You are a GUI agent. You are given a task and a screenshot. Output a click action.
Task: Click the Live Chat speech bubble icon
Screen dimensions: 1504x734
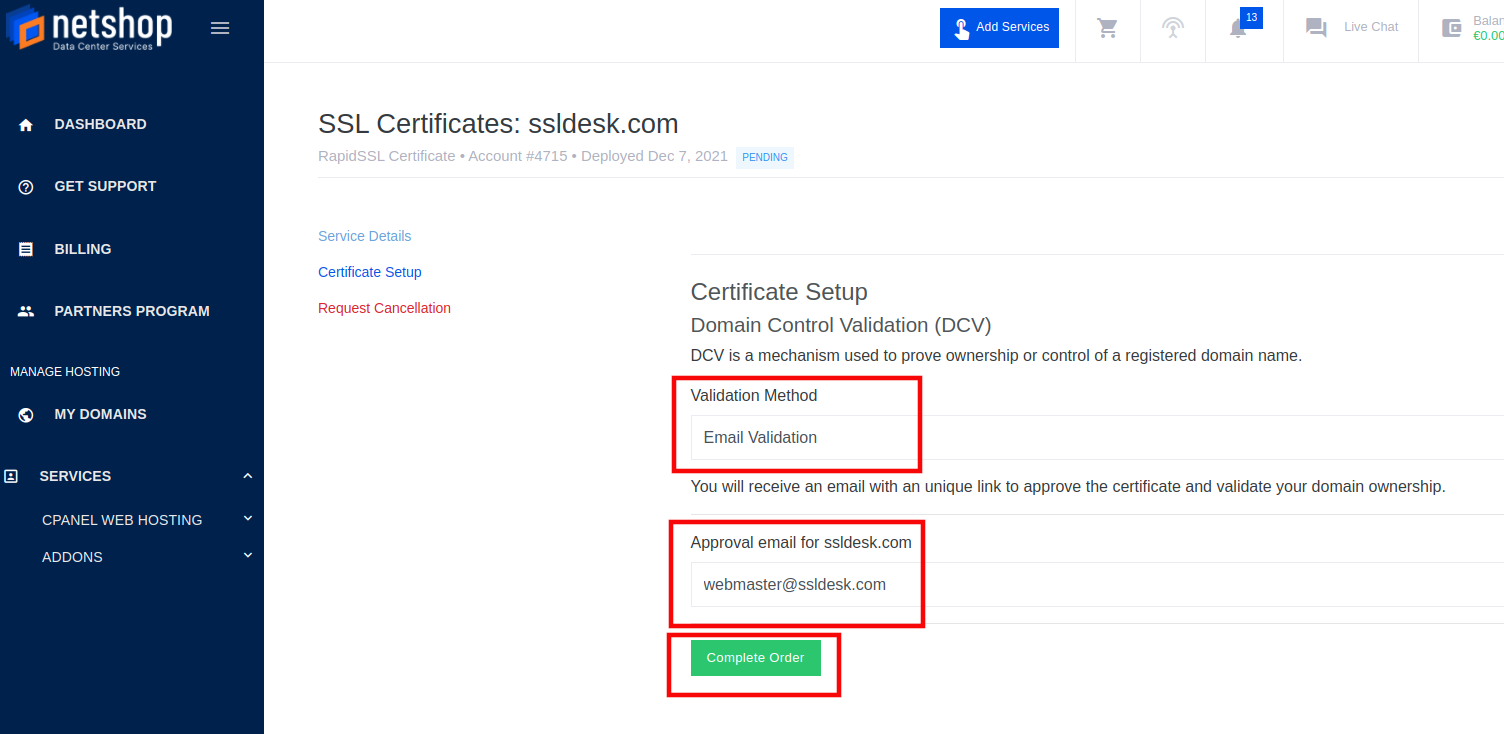pyautogui.click(x=1316, y=28)
